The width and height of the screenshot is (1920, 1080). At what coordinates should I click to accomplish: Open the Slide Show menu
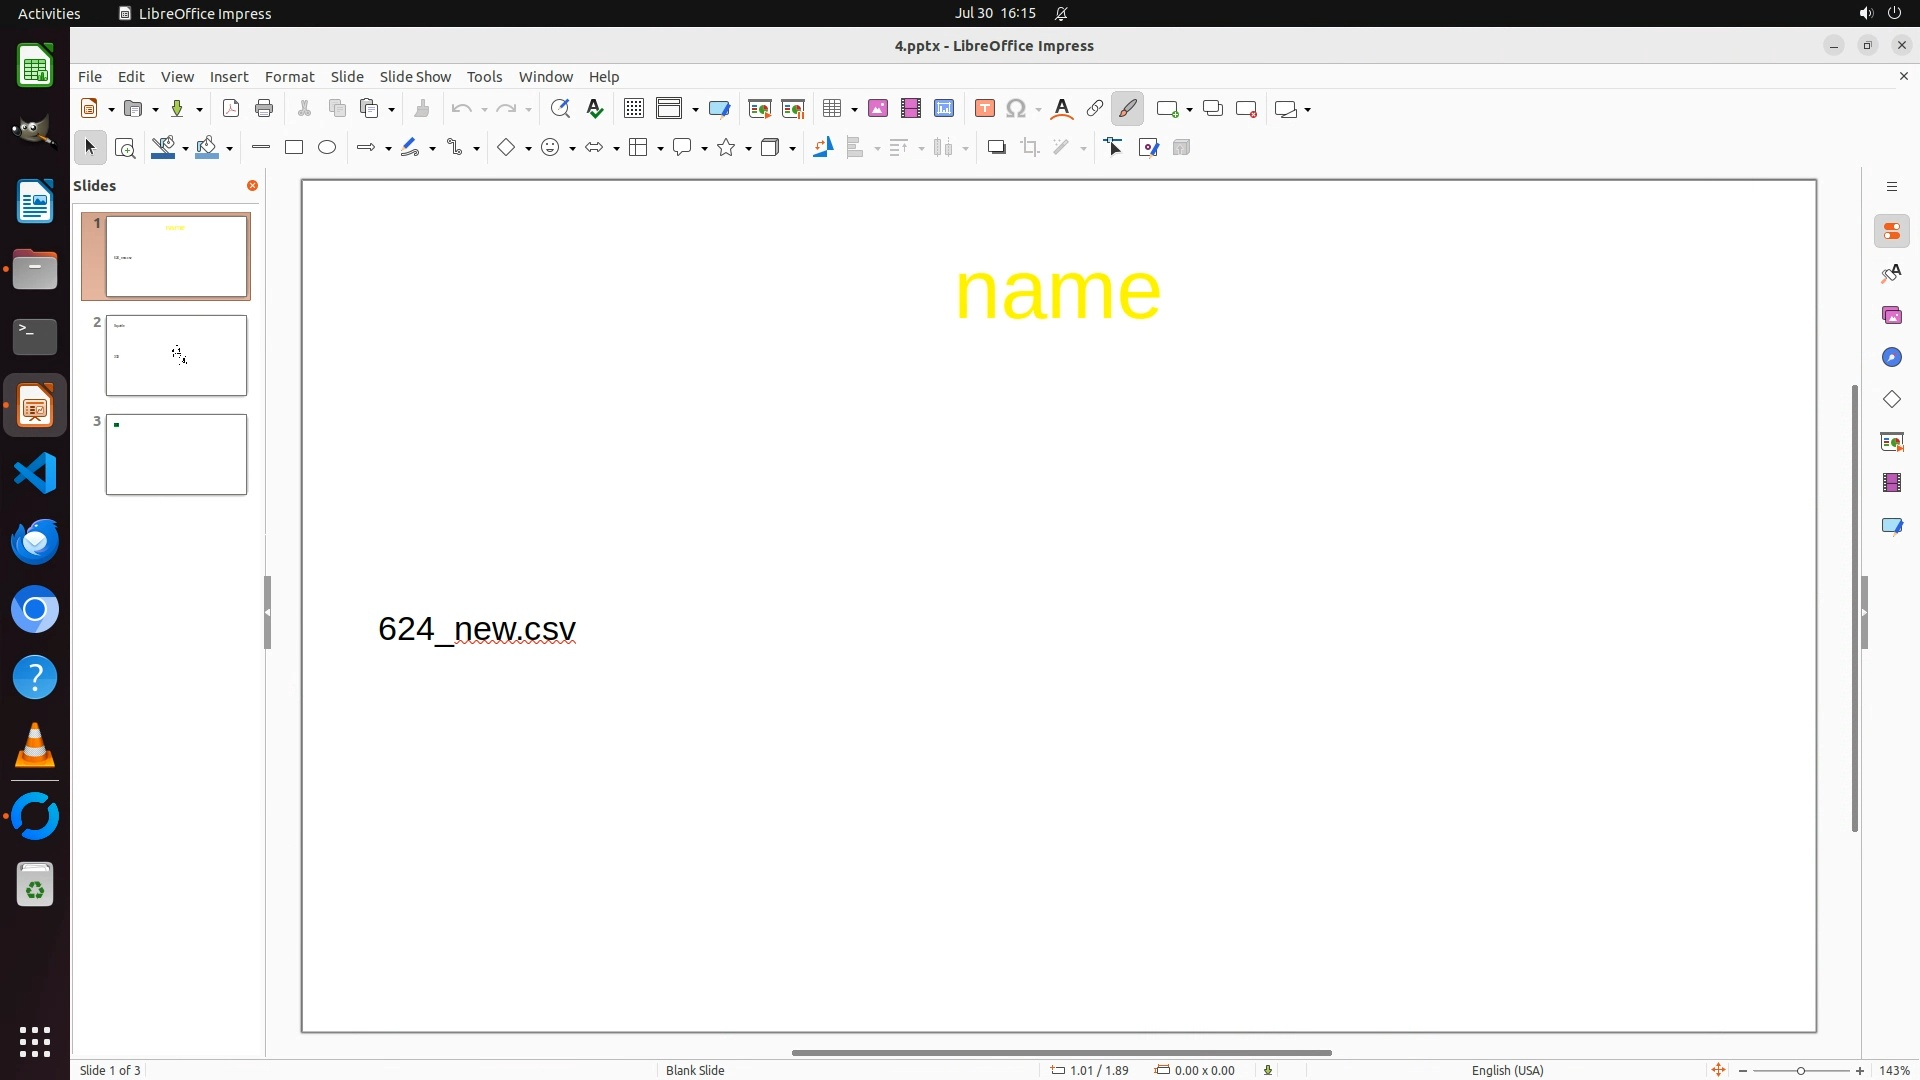coord(415,77)
